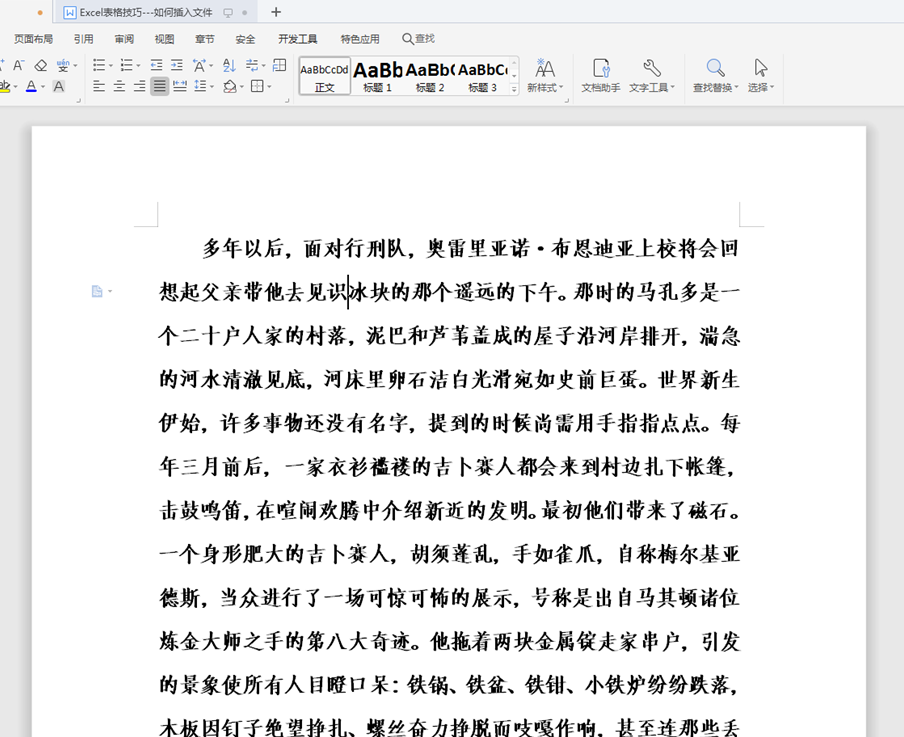The width and height of the screenshot is (904, 737).
Task: Click the sort A-Z icon
Action: click(229, 65)
